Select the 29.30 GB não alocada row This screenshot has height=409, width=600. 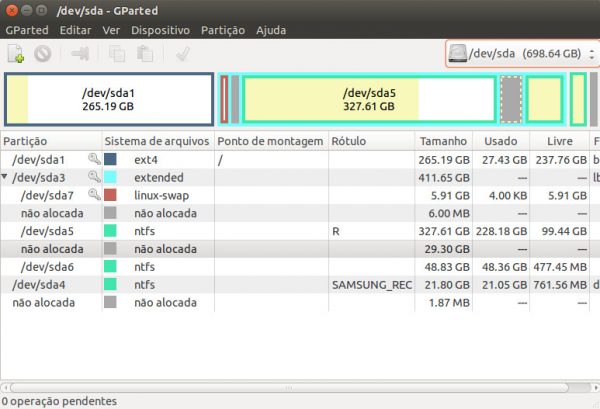point(300,249)
